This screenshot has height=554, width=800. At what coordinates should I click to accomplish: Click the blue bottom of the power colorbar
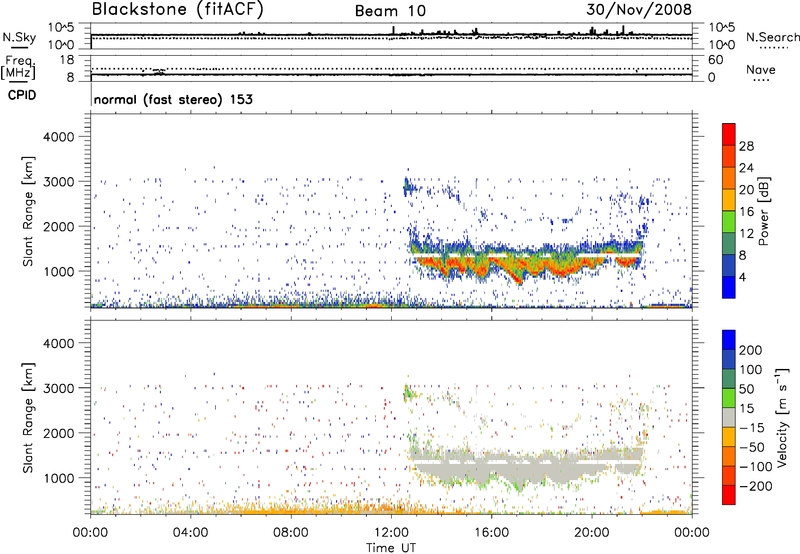(729, 287)
